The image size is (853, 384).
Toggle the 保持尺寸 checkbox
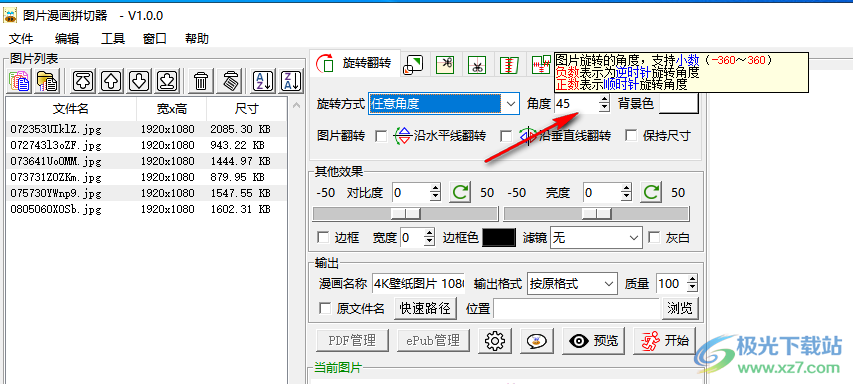(631, 136)
